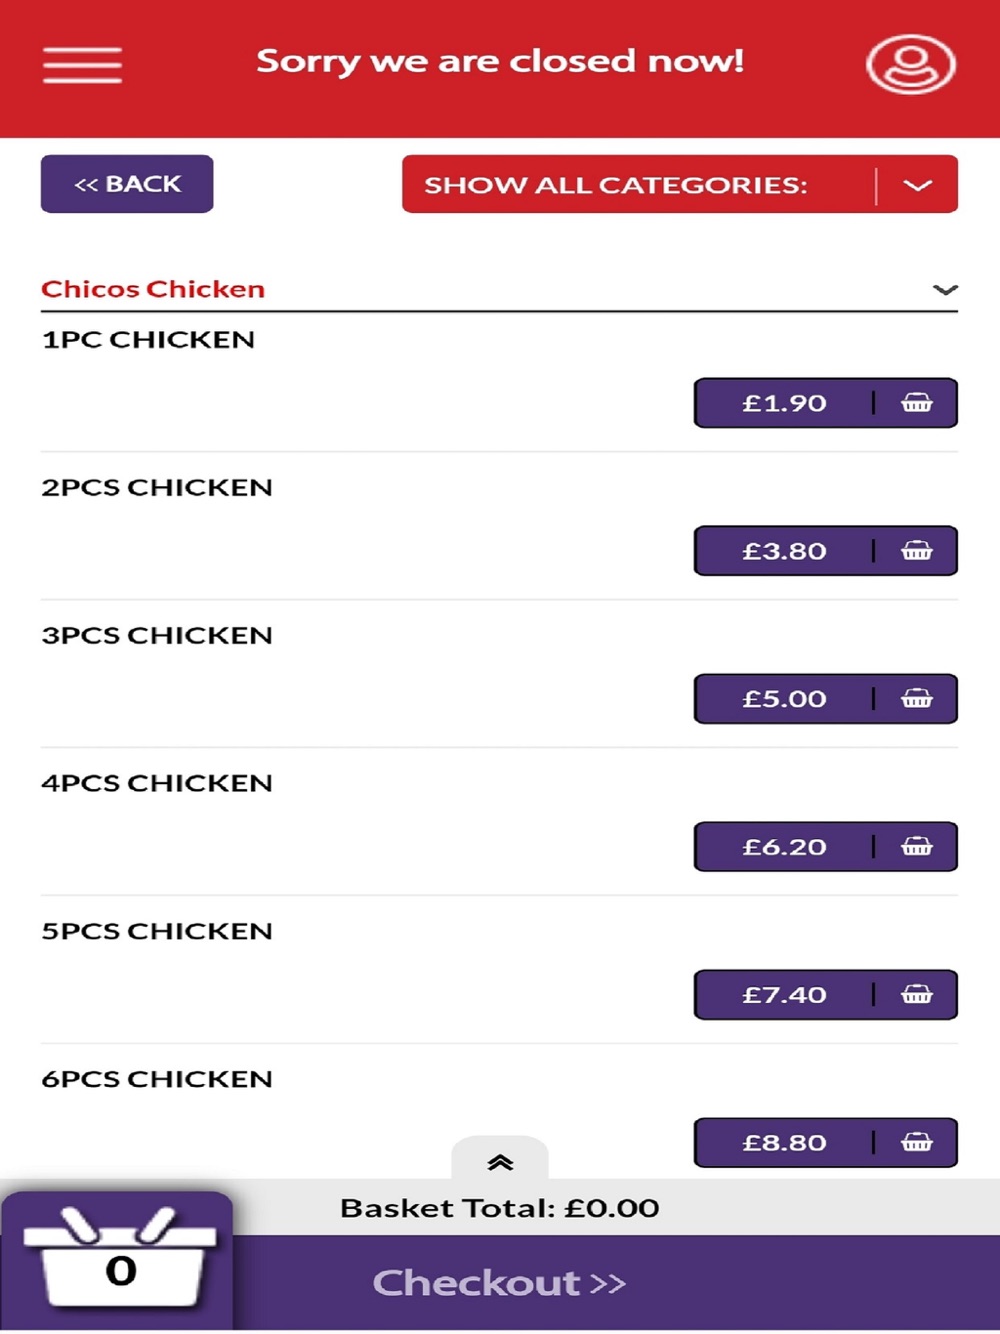Go back using the BACK button
Screen dimensions: 1000x1334
(x=127, y=184)
